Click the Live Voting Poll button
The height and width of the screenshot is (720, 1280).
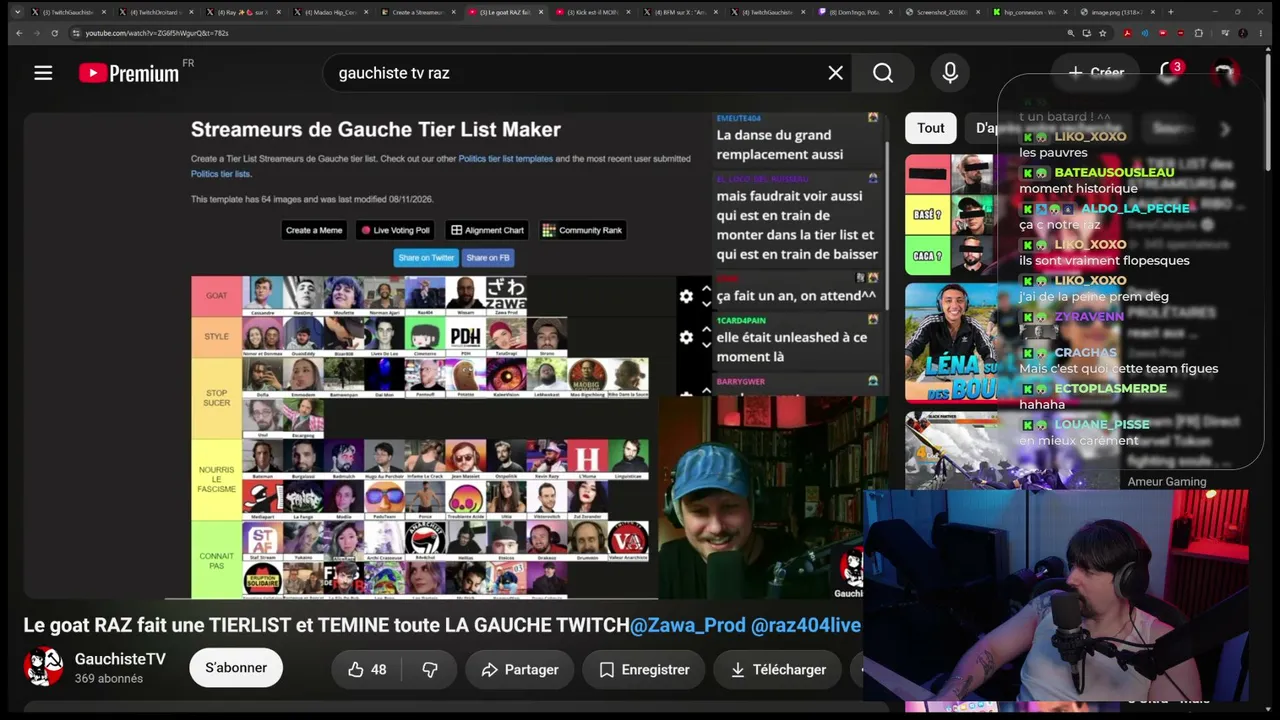[395, 230]
